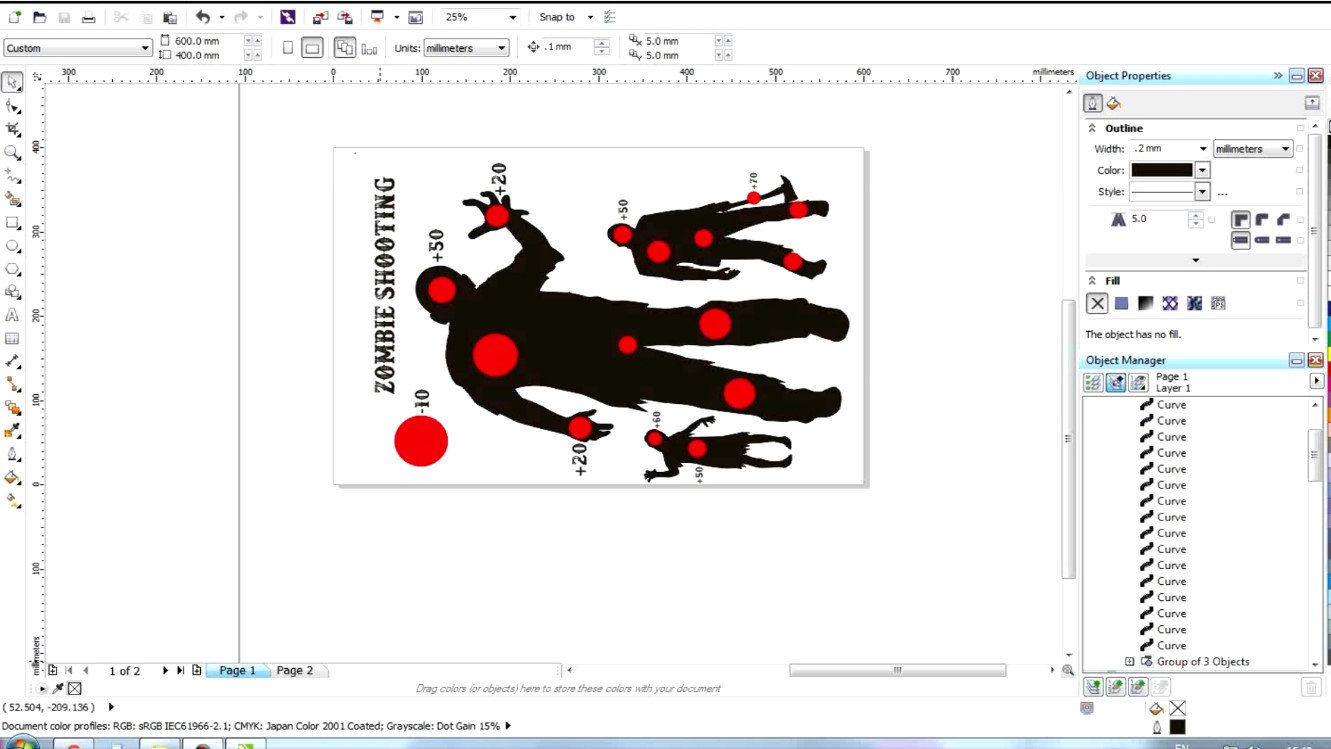Create a new document from the toolbar

click(x=15, y=17)
